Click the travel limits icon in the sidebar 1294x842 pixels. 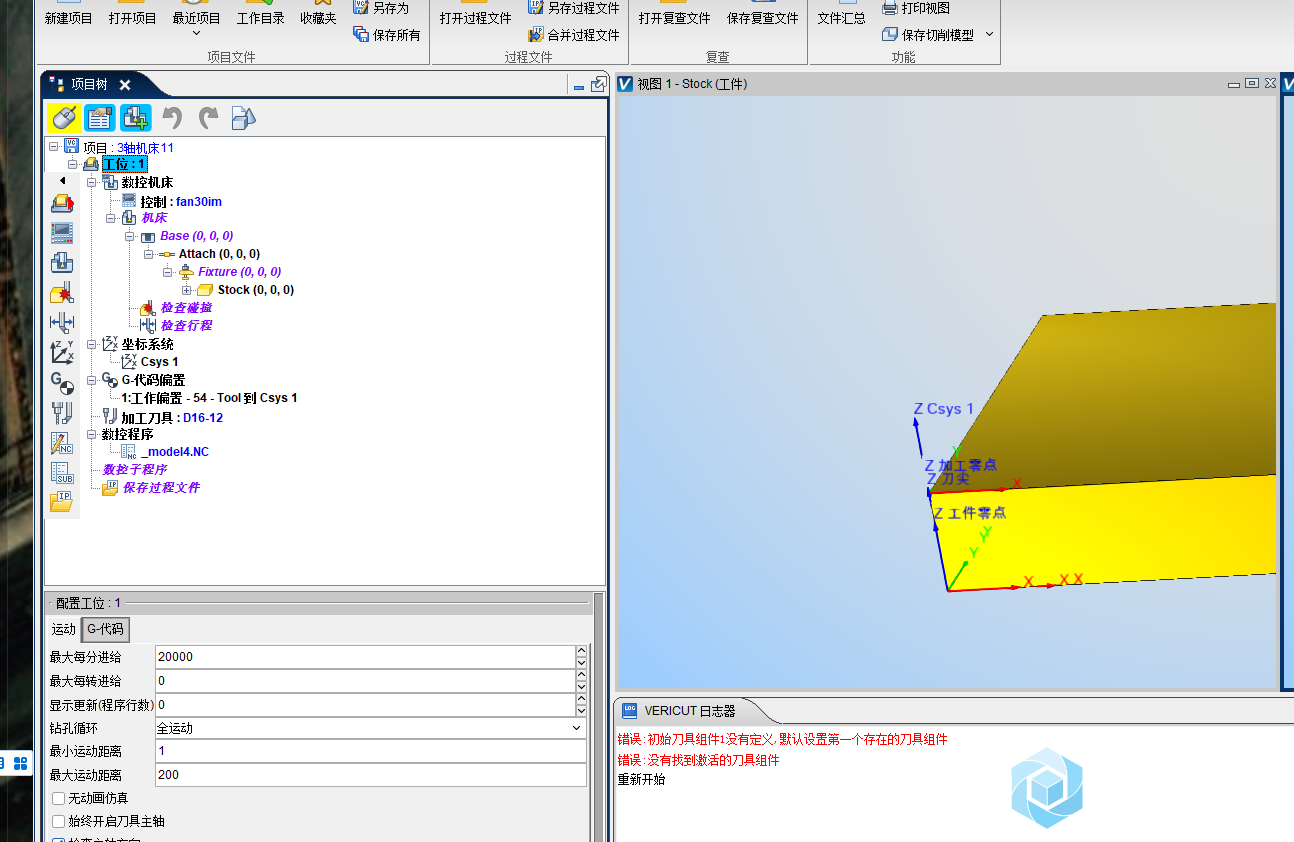62,322
